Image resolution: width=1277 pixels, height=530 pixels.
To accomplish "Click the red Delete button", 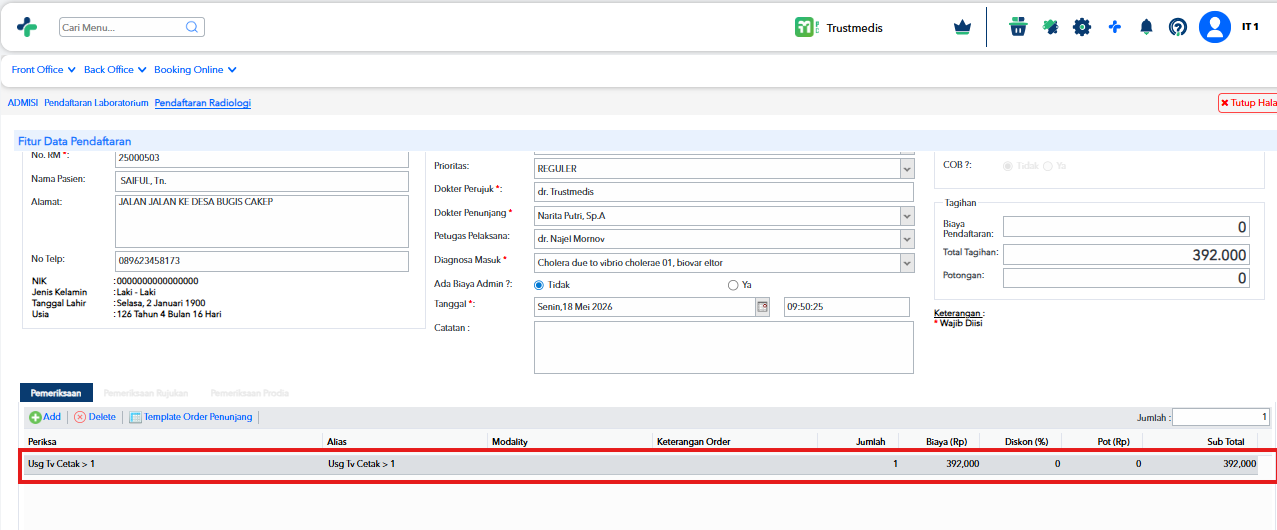I will [95, 417].
